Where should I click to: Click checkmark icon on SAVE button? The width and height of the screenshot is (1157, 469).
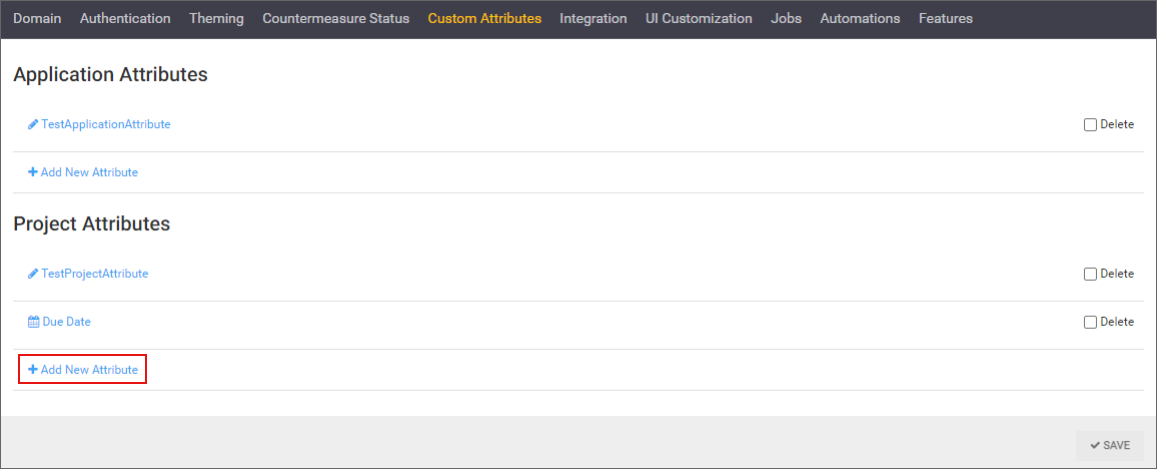point(1095,446)
